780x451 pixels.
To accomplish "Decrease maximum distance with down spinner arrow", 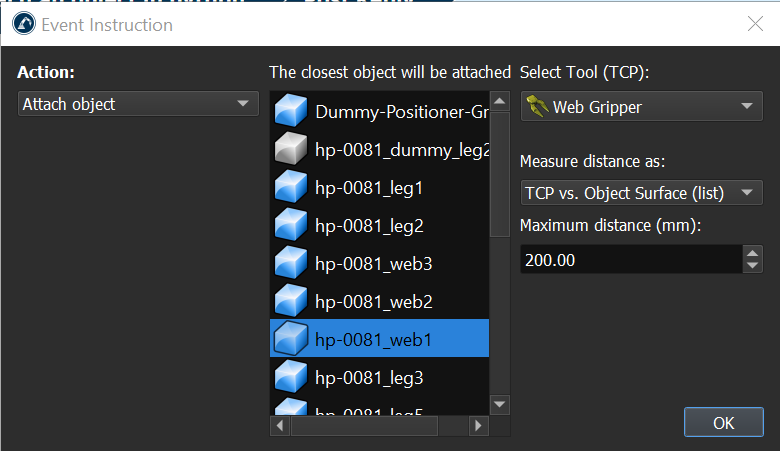I will coord(752,266).
